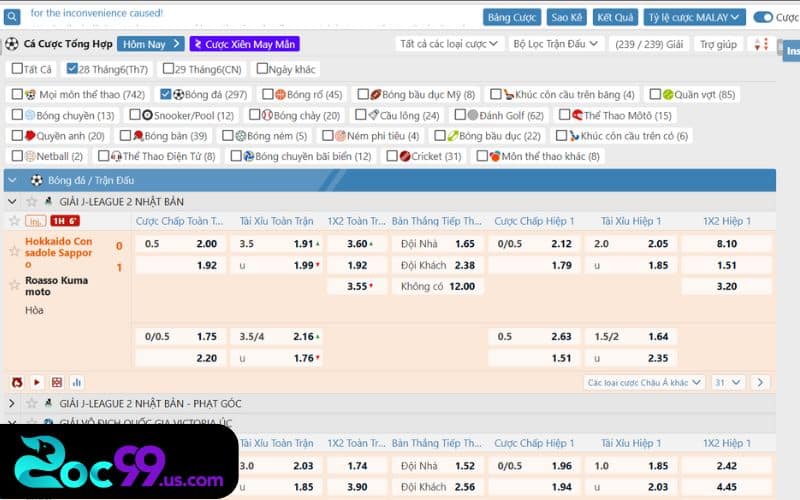Open Cược Xiên May Mắn
The height and width of the screenshot is (500, 800).
tap(244, 44)
